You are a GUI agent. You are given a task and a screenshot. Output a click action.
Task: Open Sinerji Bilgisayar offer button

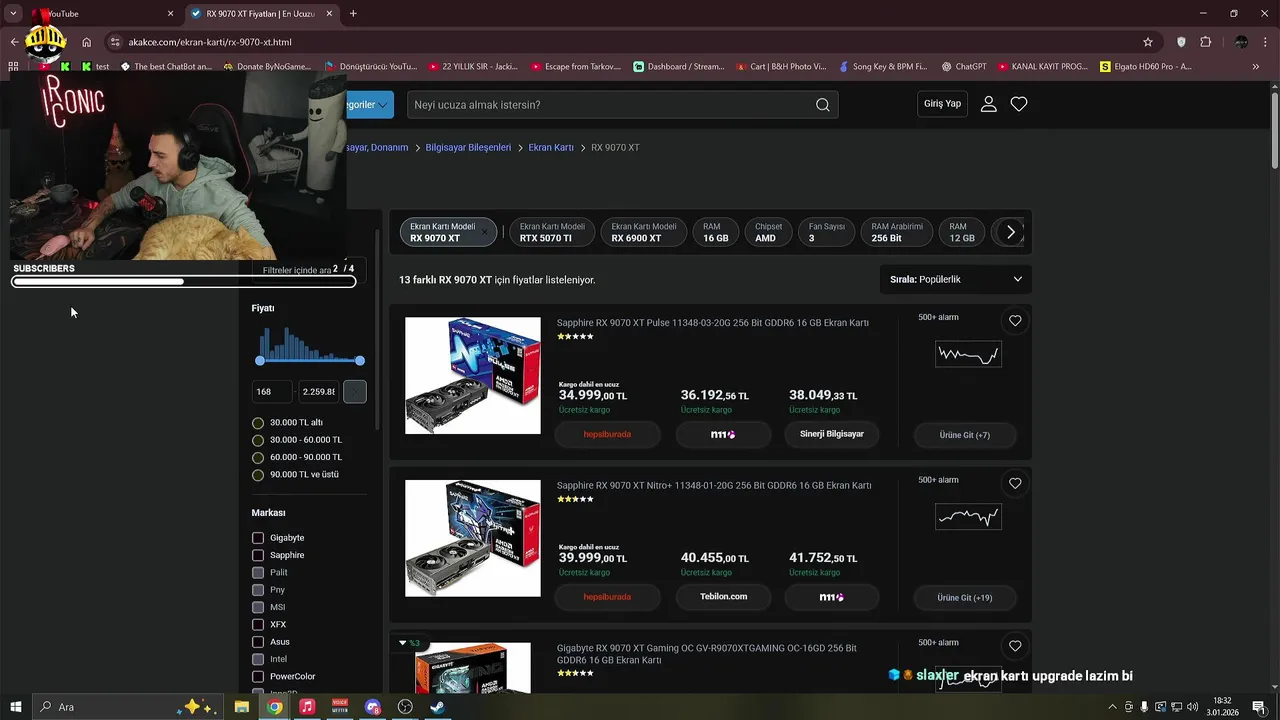(832, 434)
